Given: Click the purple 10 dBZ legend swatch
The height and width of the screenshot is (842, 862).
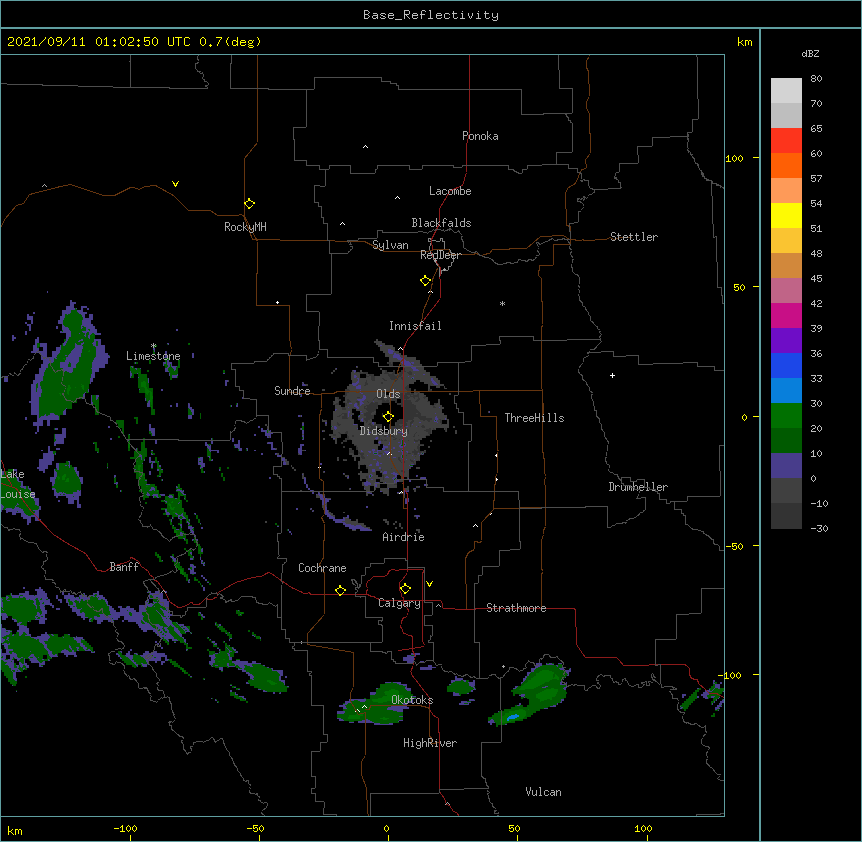Looking at the screenshot, I should pos(786,466).
